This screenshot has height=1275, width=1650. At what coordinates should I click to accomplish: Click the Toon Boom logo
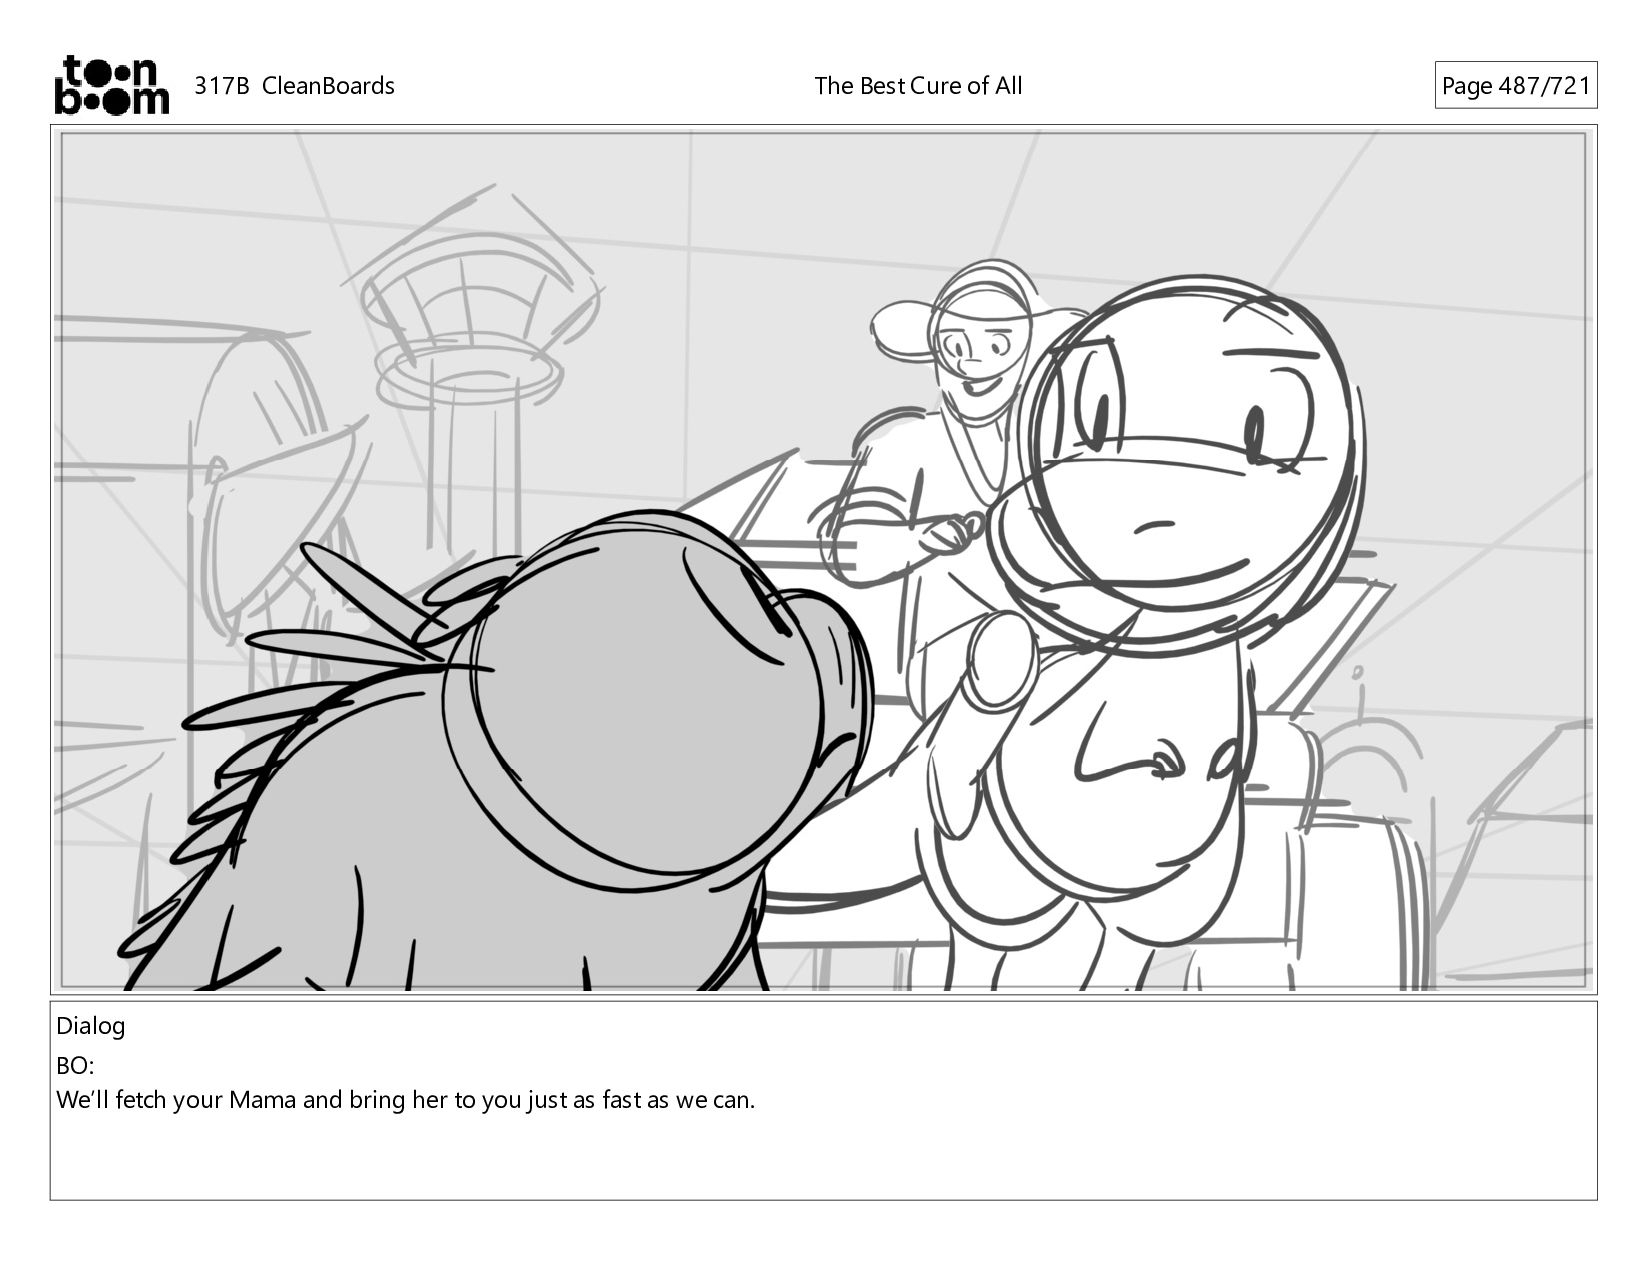coord(111,85)
